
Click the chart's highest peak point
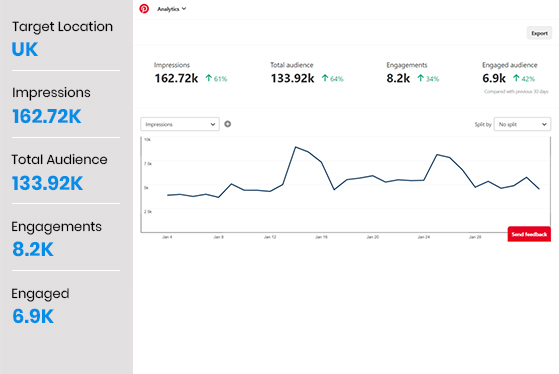coord(296,147)
